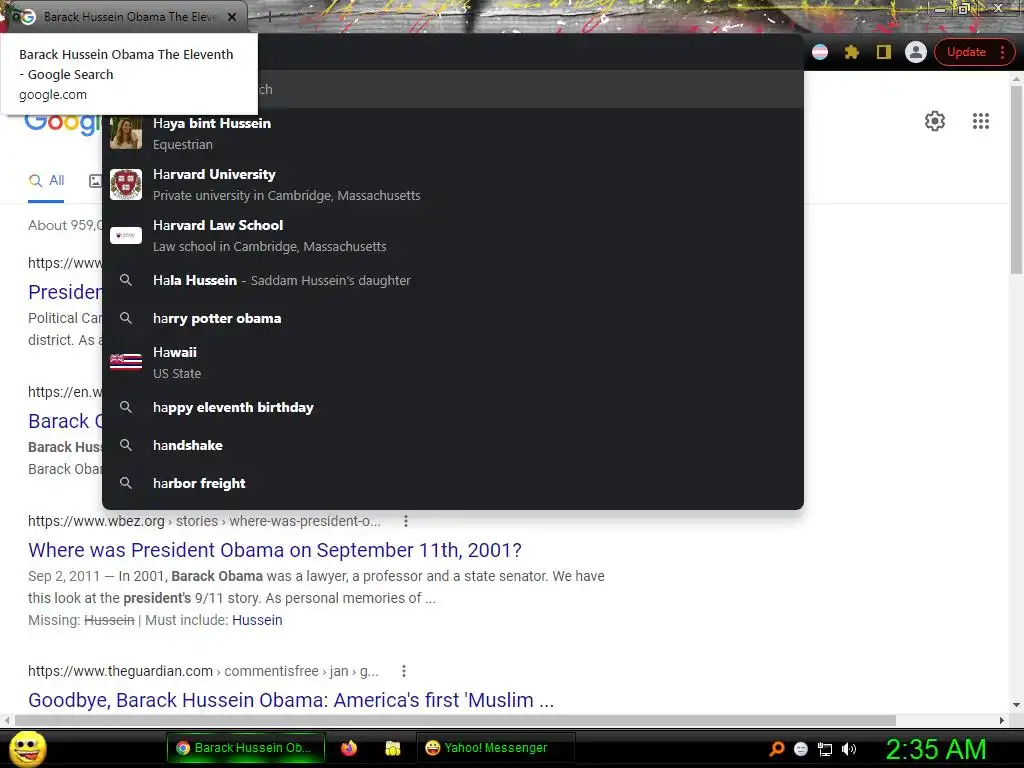Open the Chrome profile avatar
The width and height of the screenshot is (1024, 768).
point(916,52)
